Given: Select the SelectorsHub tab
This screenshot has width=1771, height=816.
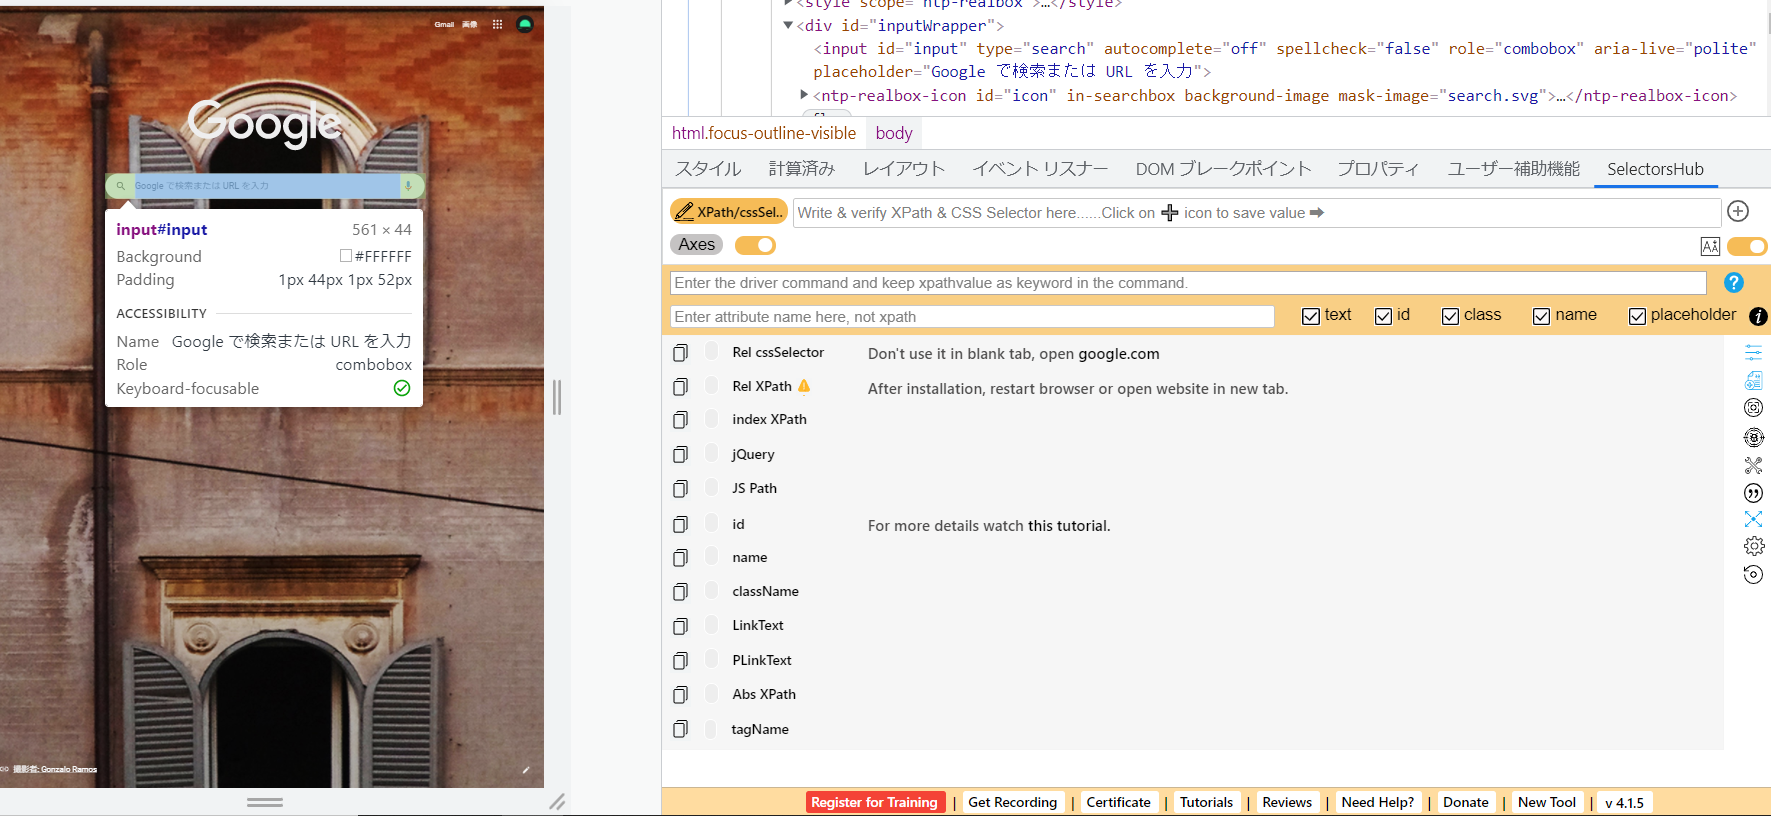Looking at the screenshot, I should [x=1655, y=169].
